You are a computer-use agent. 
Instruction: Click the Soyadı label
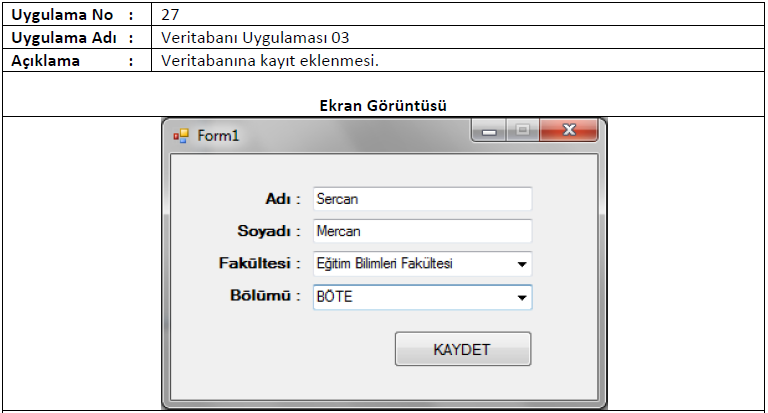click(268, 231)
